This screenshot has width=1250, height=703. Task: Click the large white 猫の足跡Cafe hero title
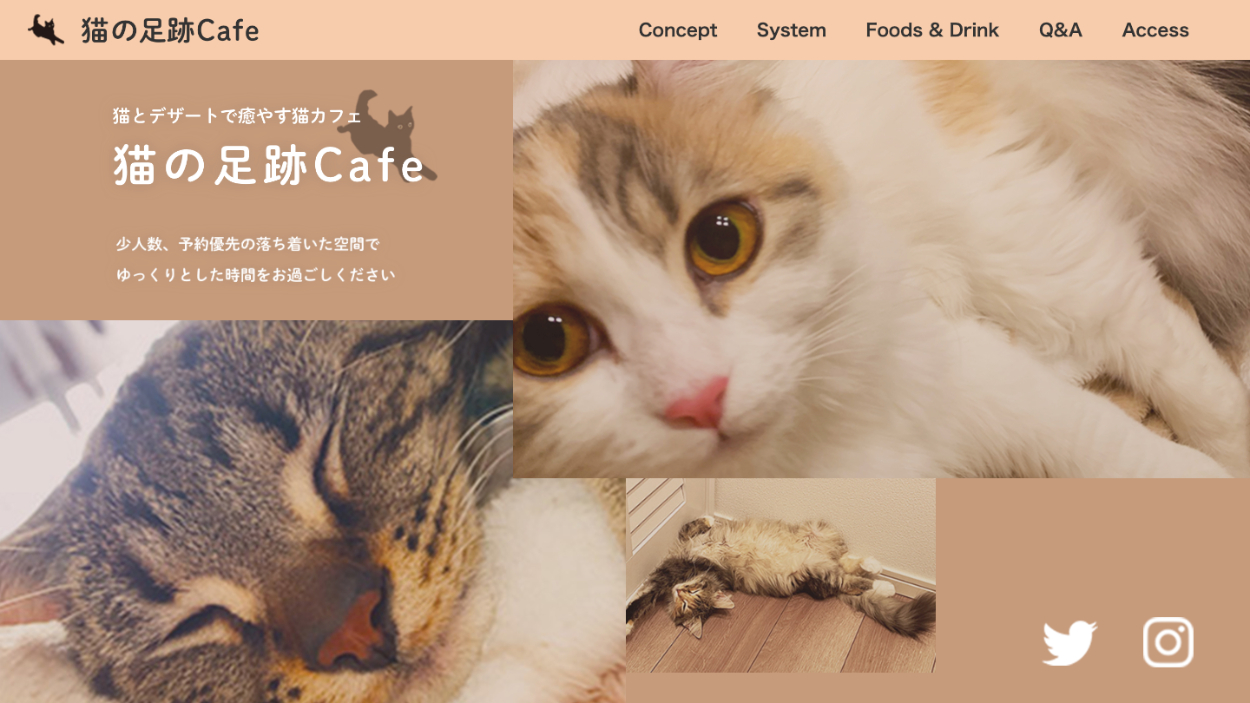click(269, 166)
